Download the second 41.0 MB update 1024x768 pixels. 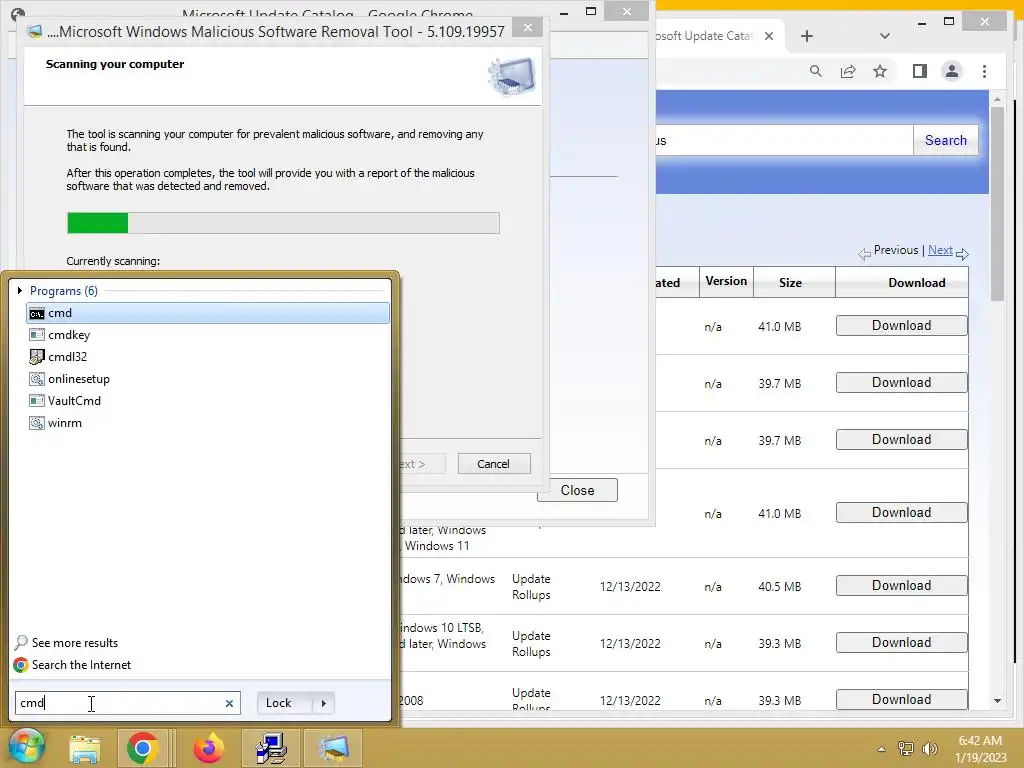902,513
